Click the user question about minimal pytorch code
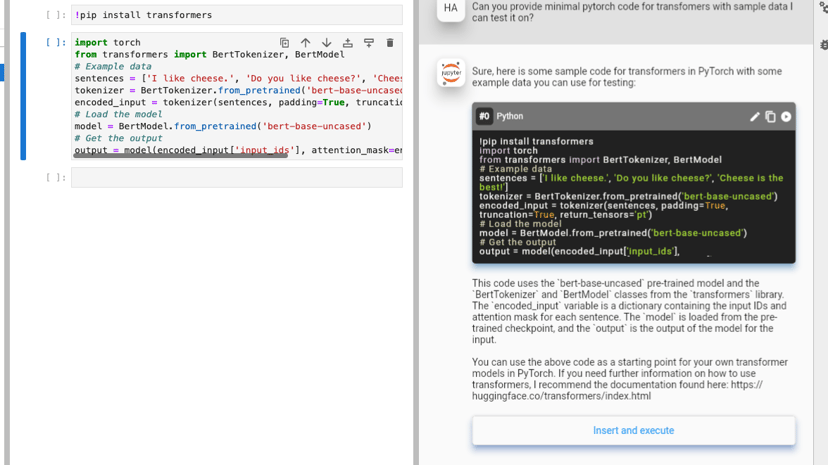This screenshot has width=828, height=465. click(633, 12)
